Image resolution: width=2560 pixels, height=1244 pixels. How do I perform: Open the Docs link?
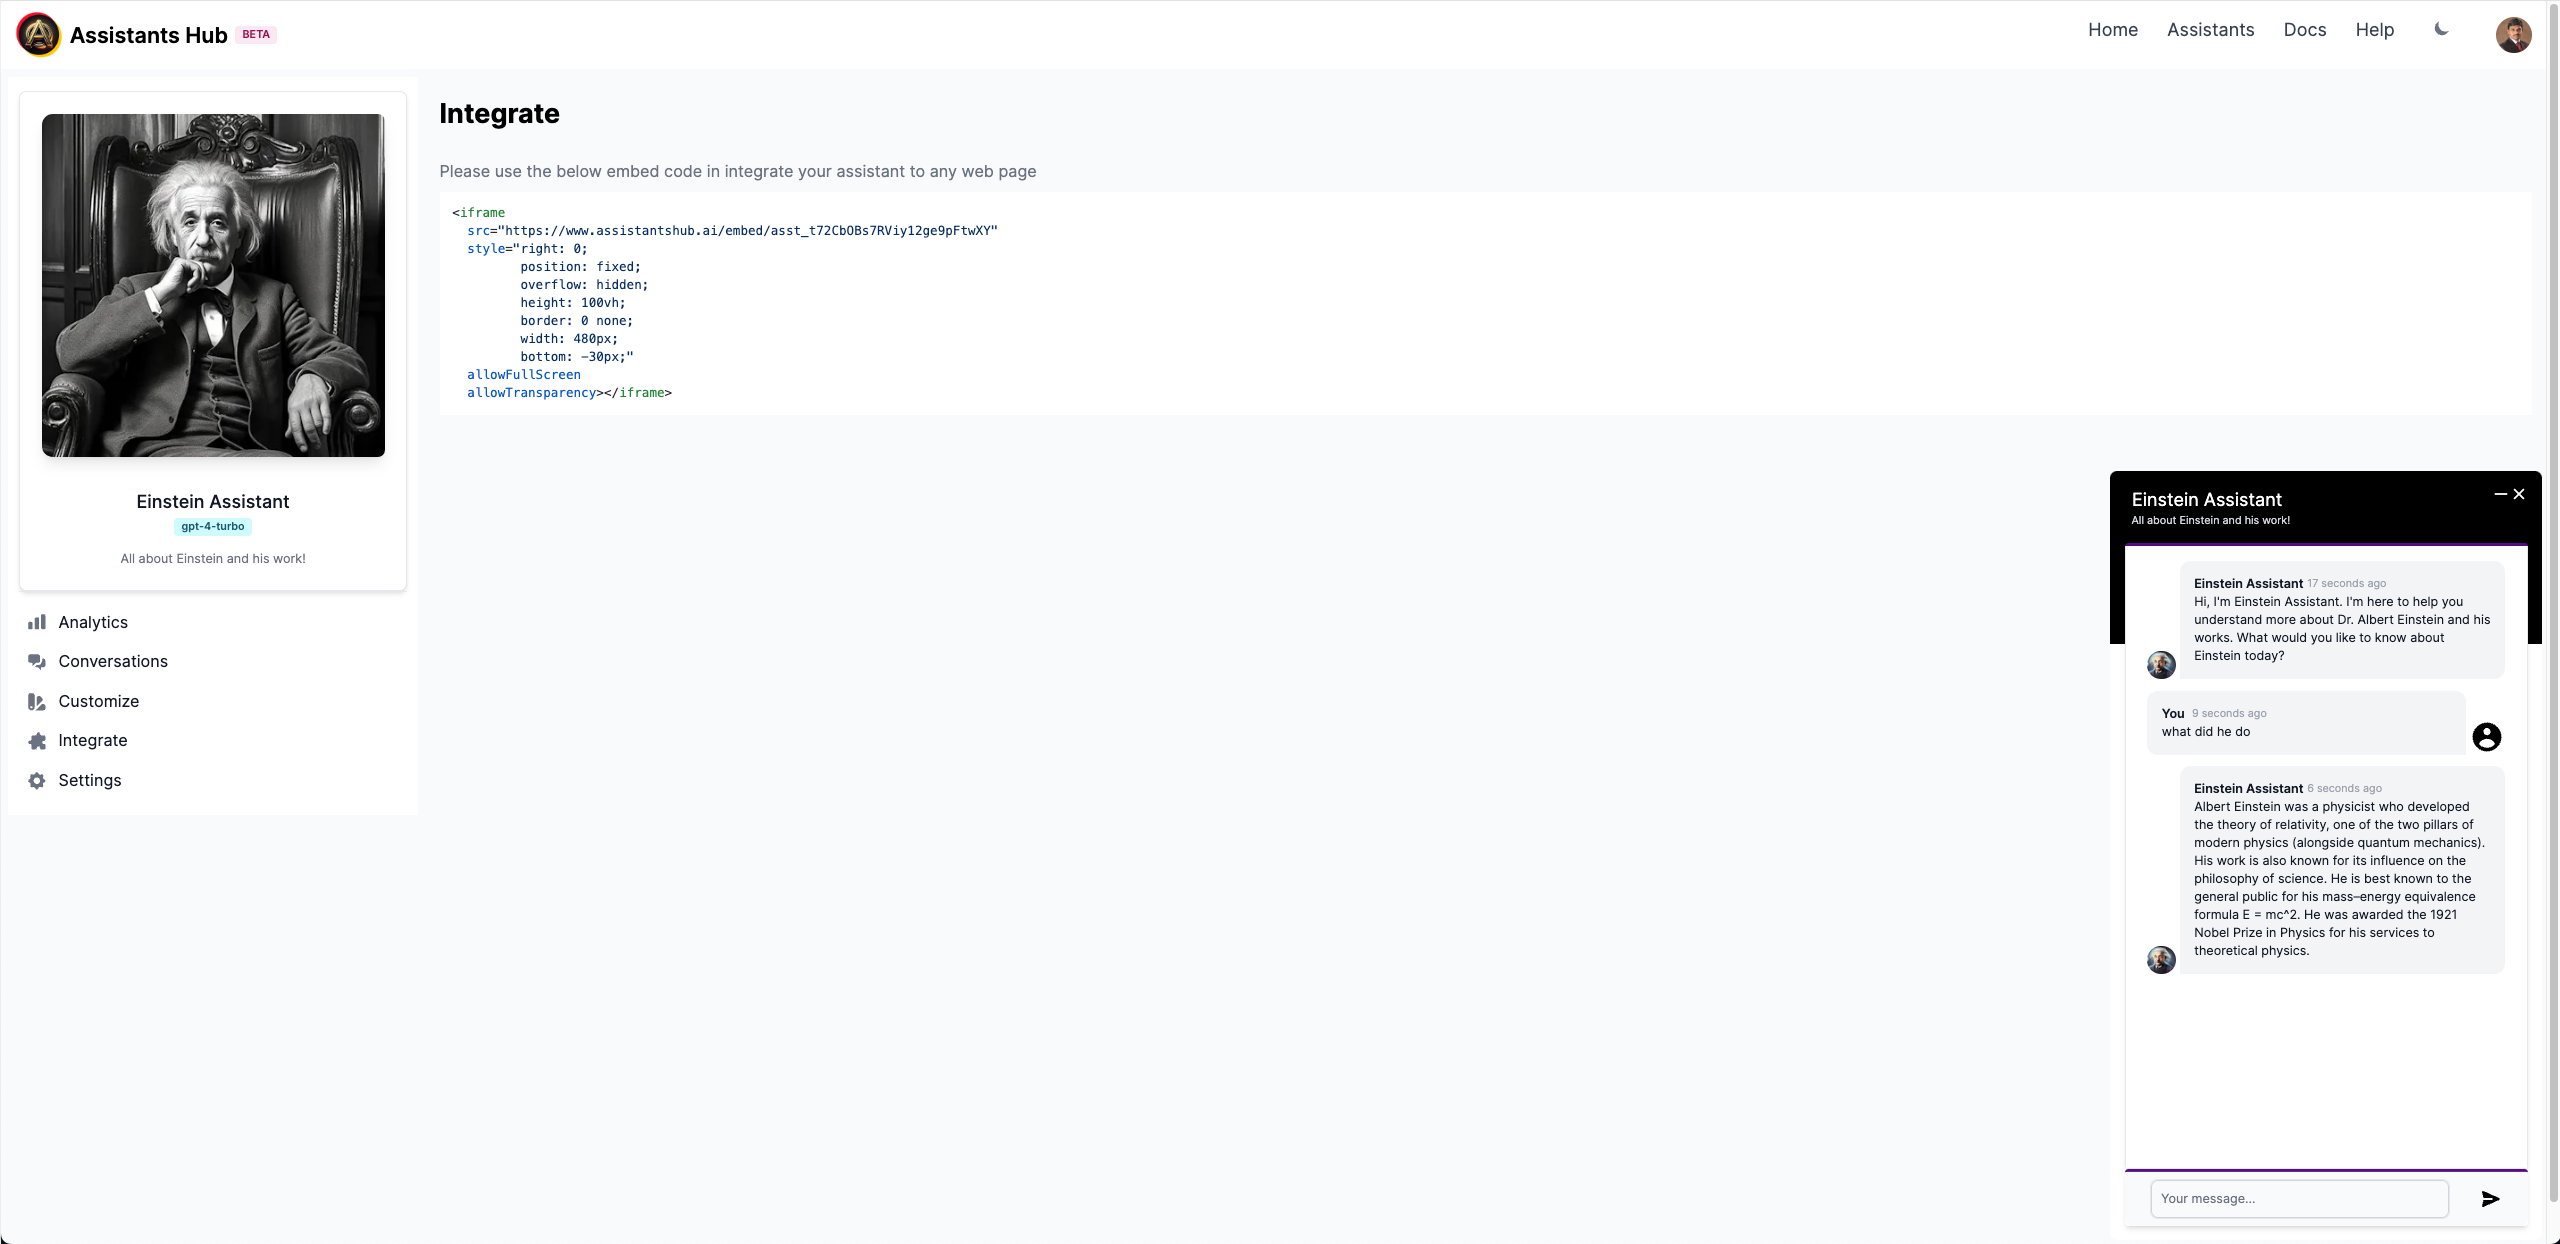2304,30
